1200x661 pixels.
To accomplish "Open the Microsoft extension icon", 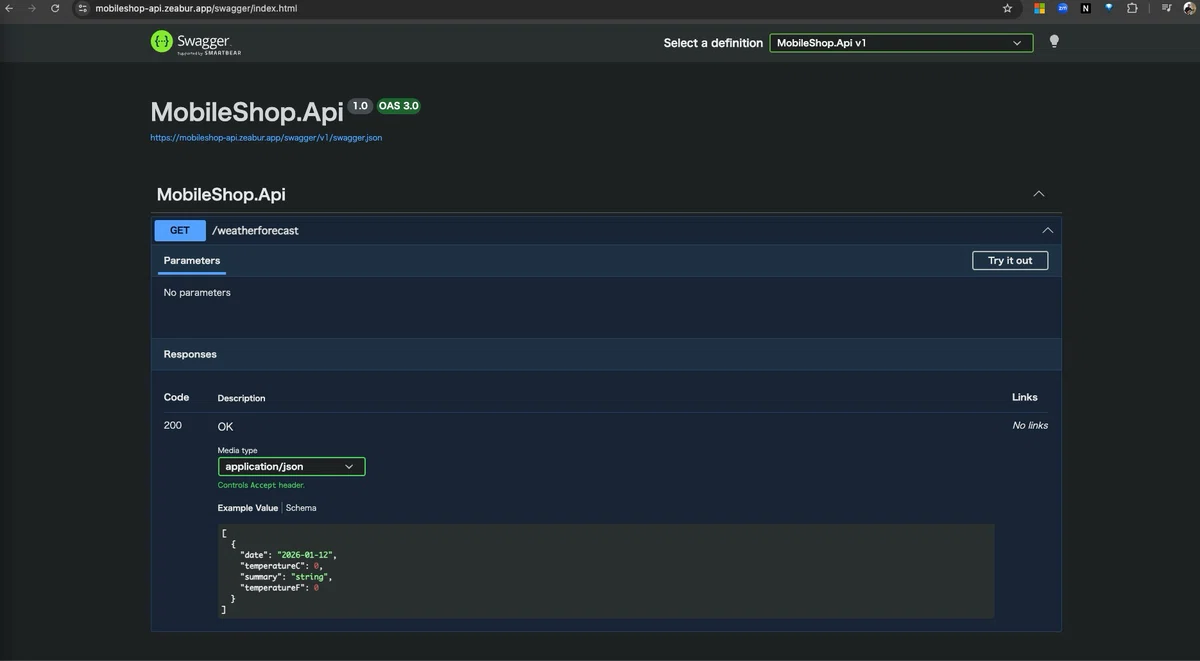I will [x=1039, y=8].
